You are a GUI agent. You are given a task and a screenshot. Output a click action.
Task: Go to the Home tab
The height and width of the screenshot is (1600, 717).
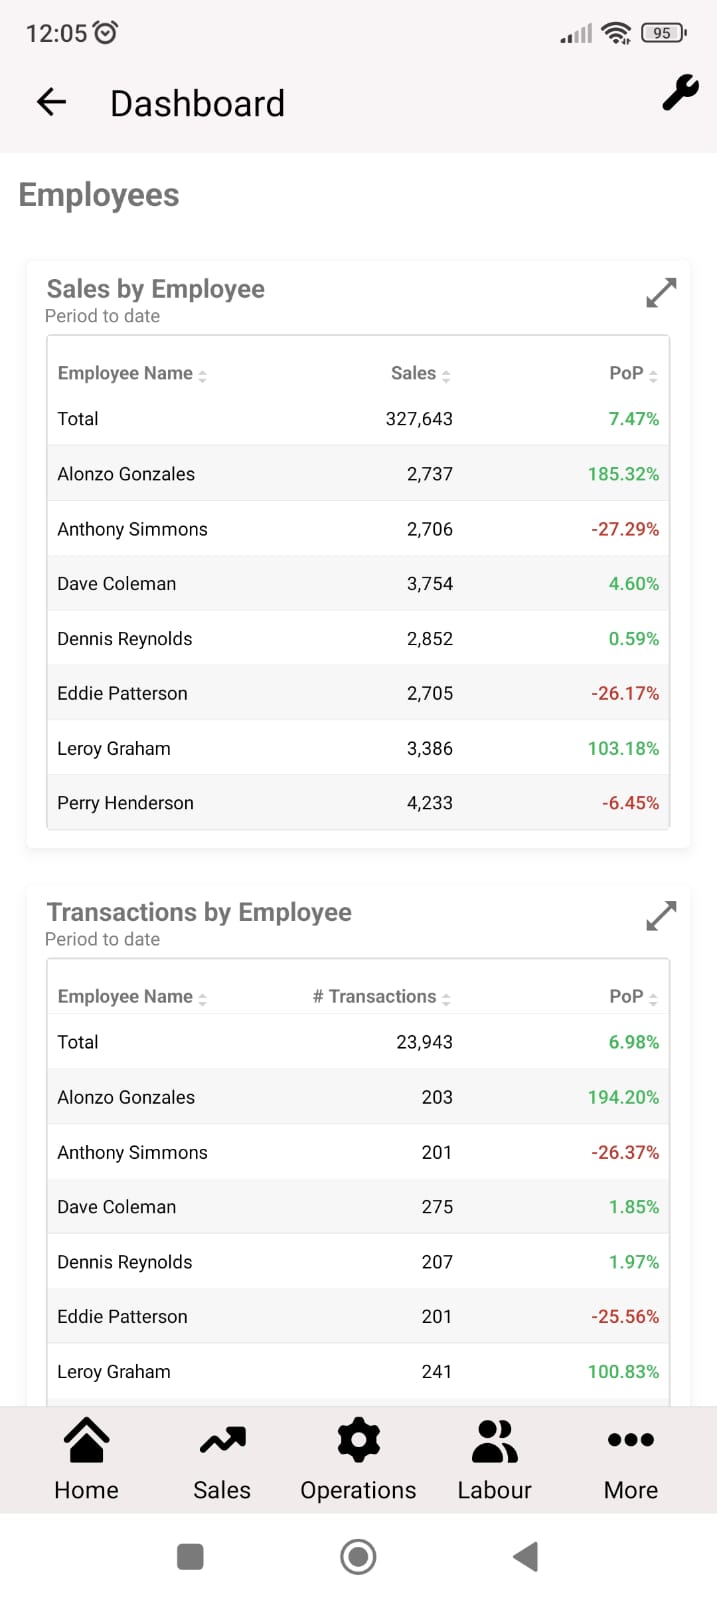tap(87, 1460)
